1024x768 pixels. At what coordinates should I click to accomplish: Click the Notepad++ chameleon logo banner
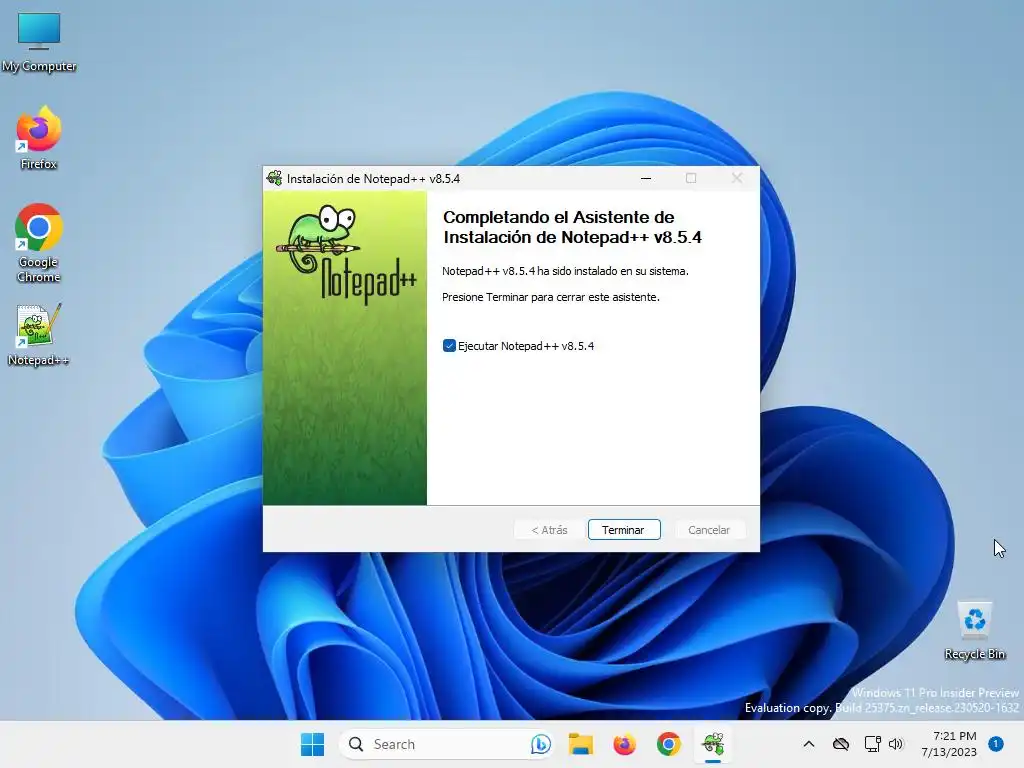[345, 347]
